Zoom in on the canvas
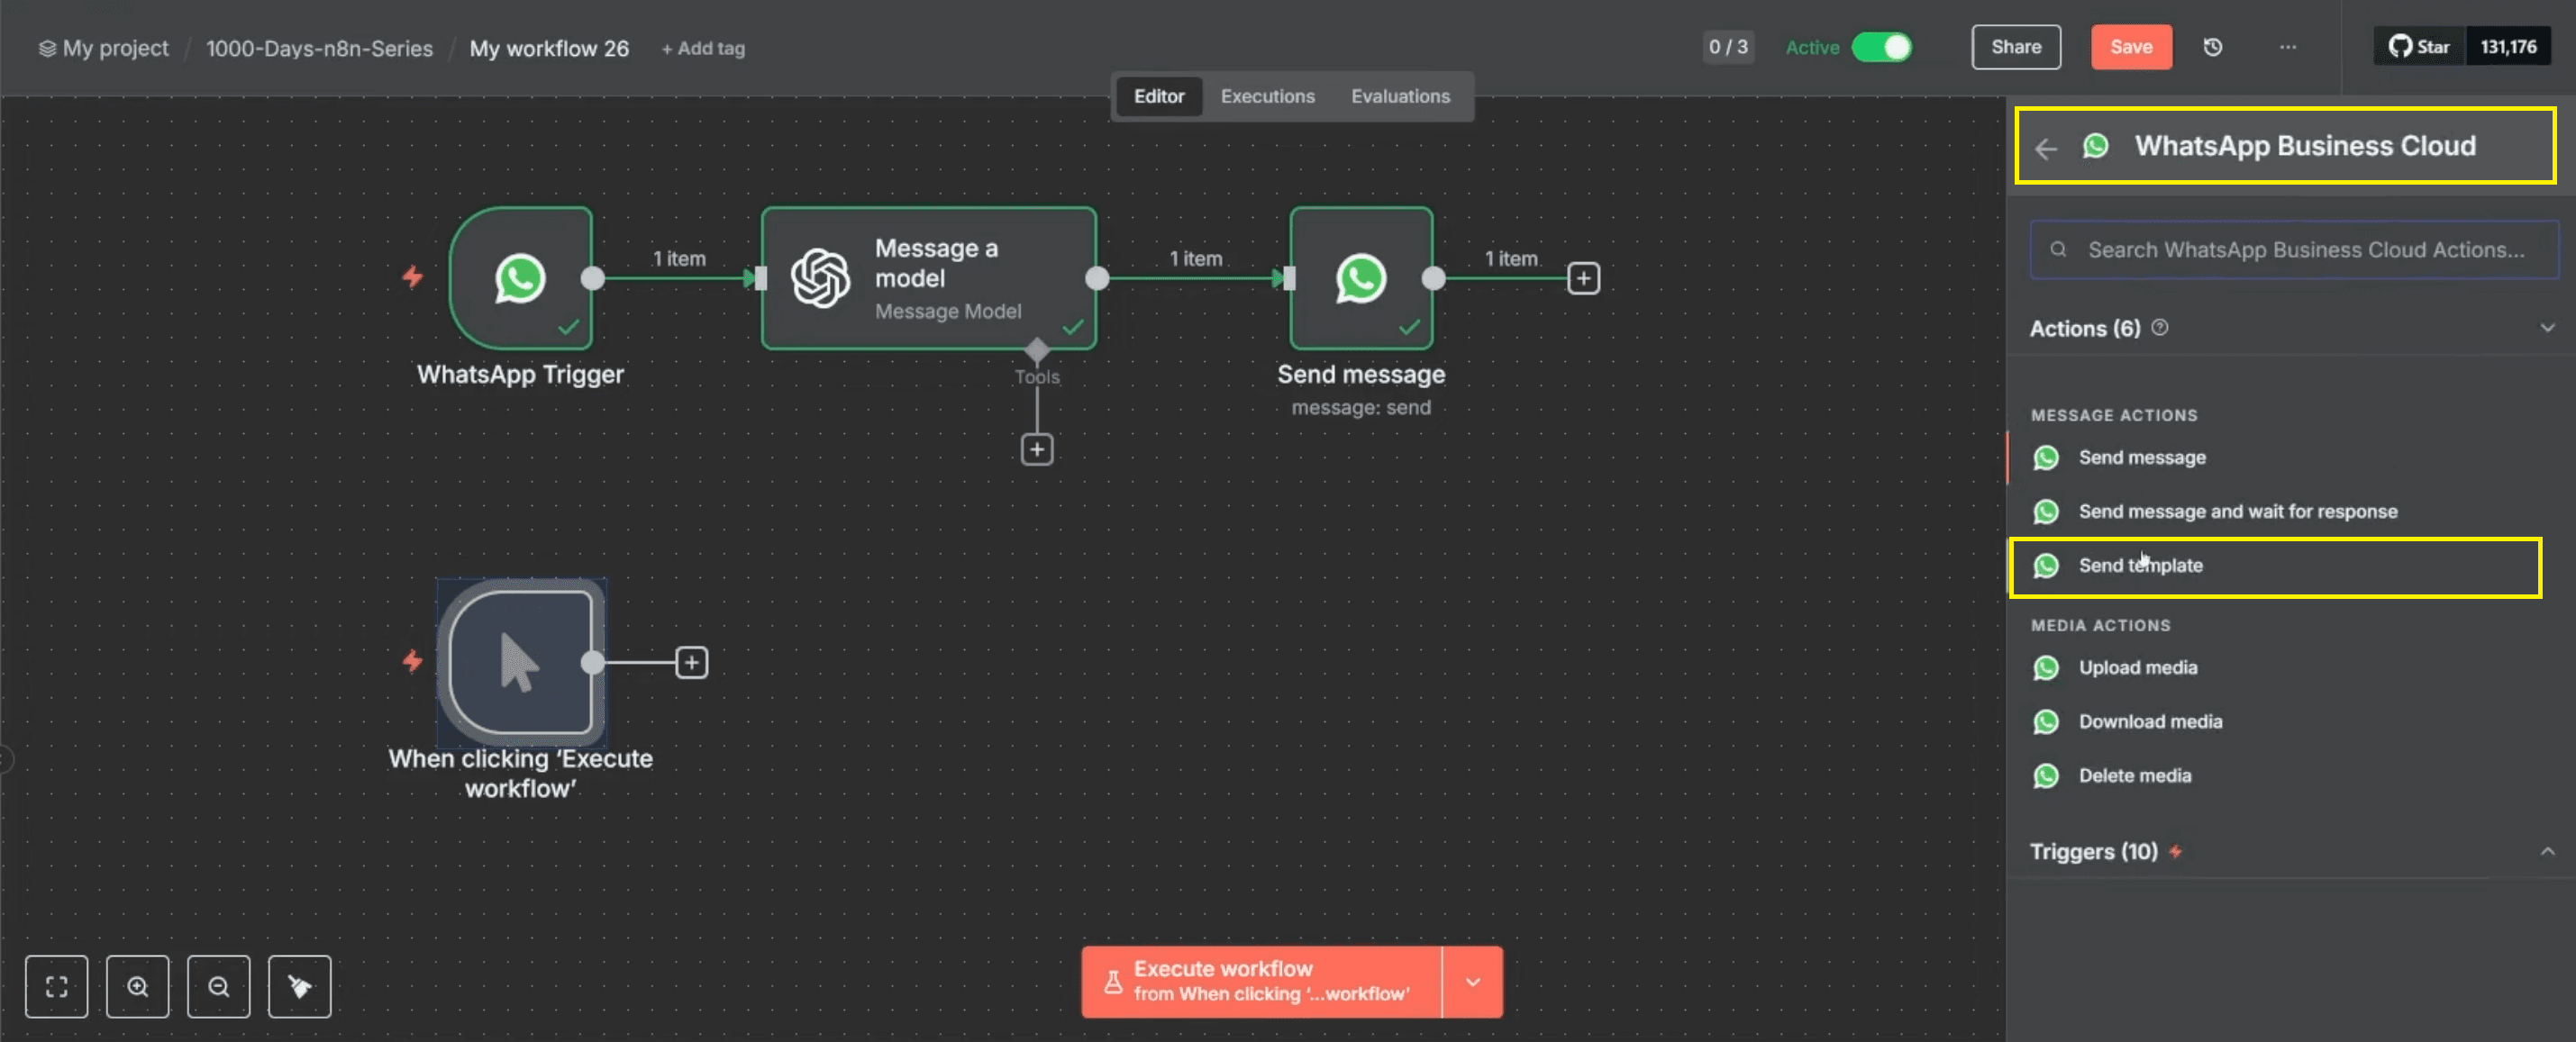 138,987
